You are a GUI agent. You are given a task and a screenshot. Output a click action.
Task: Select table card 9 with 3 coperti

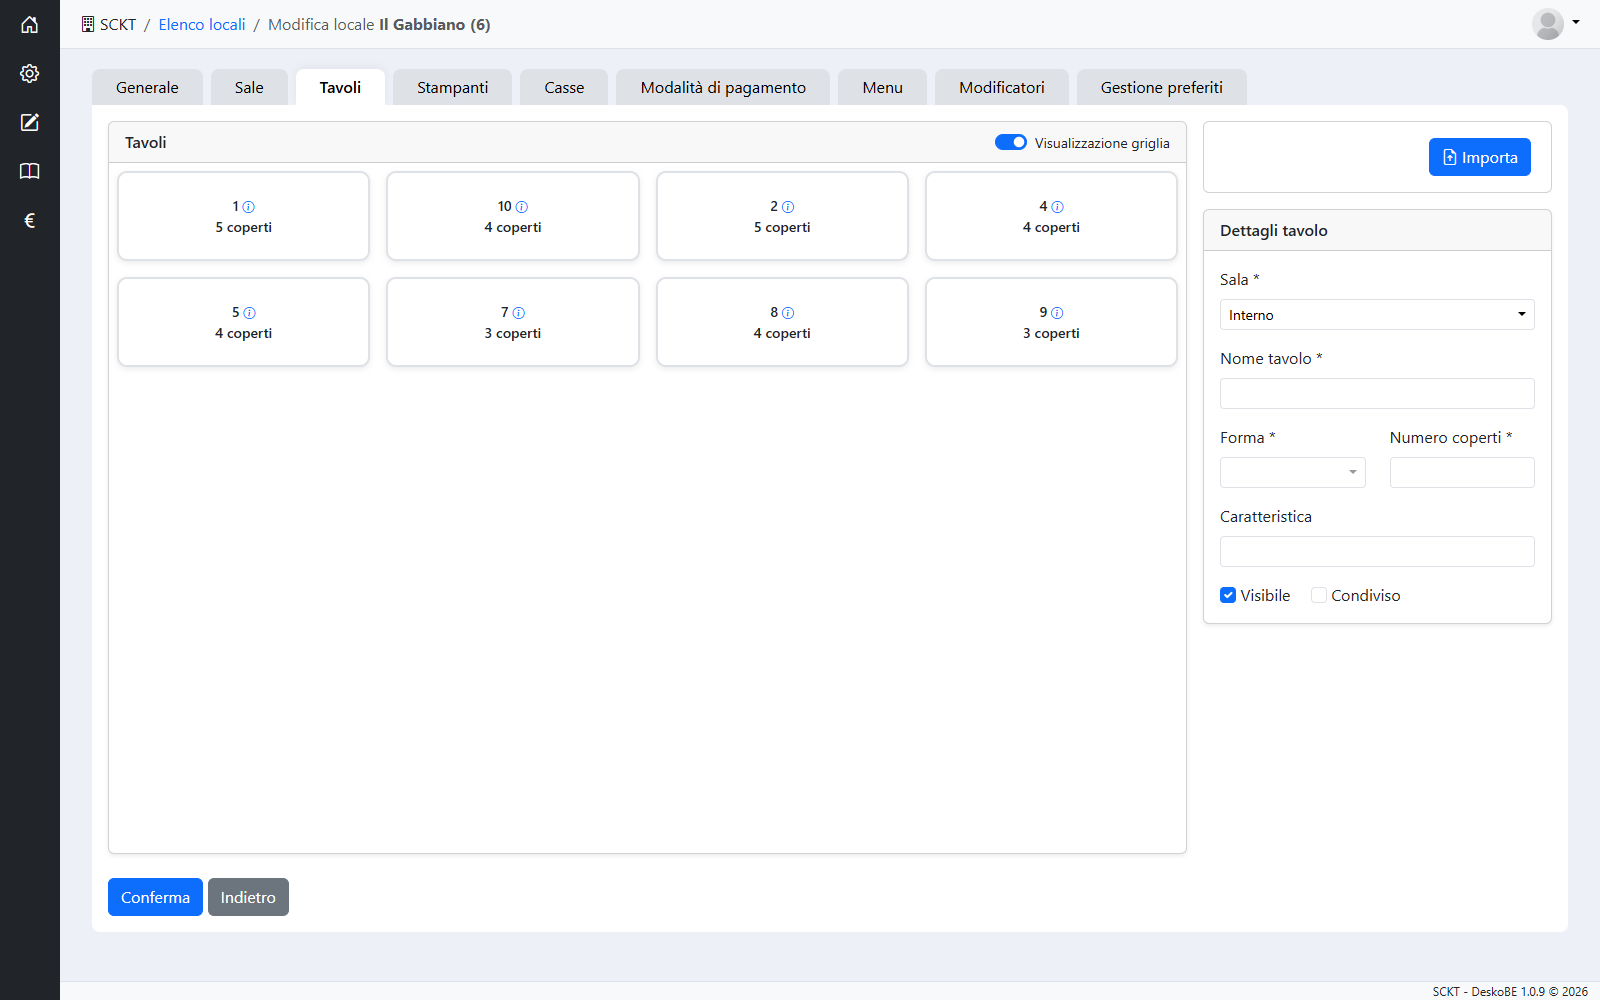coord(1051,322)
